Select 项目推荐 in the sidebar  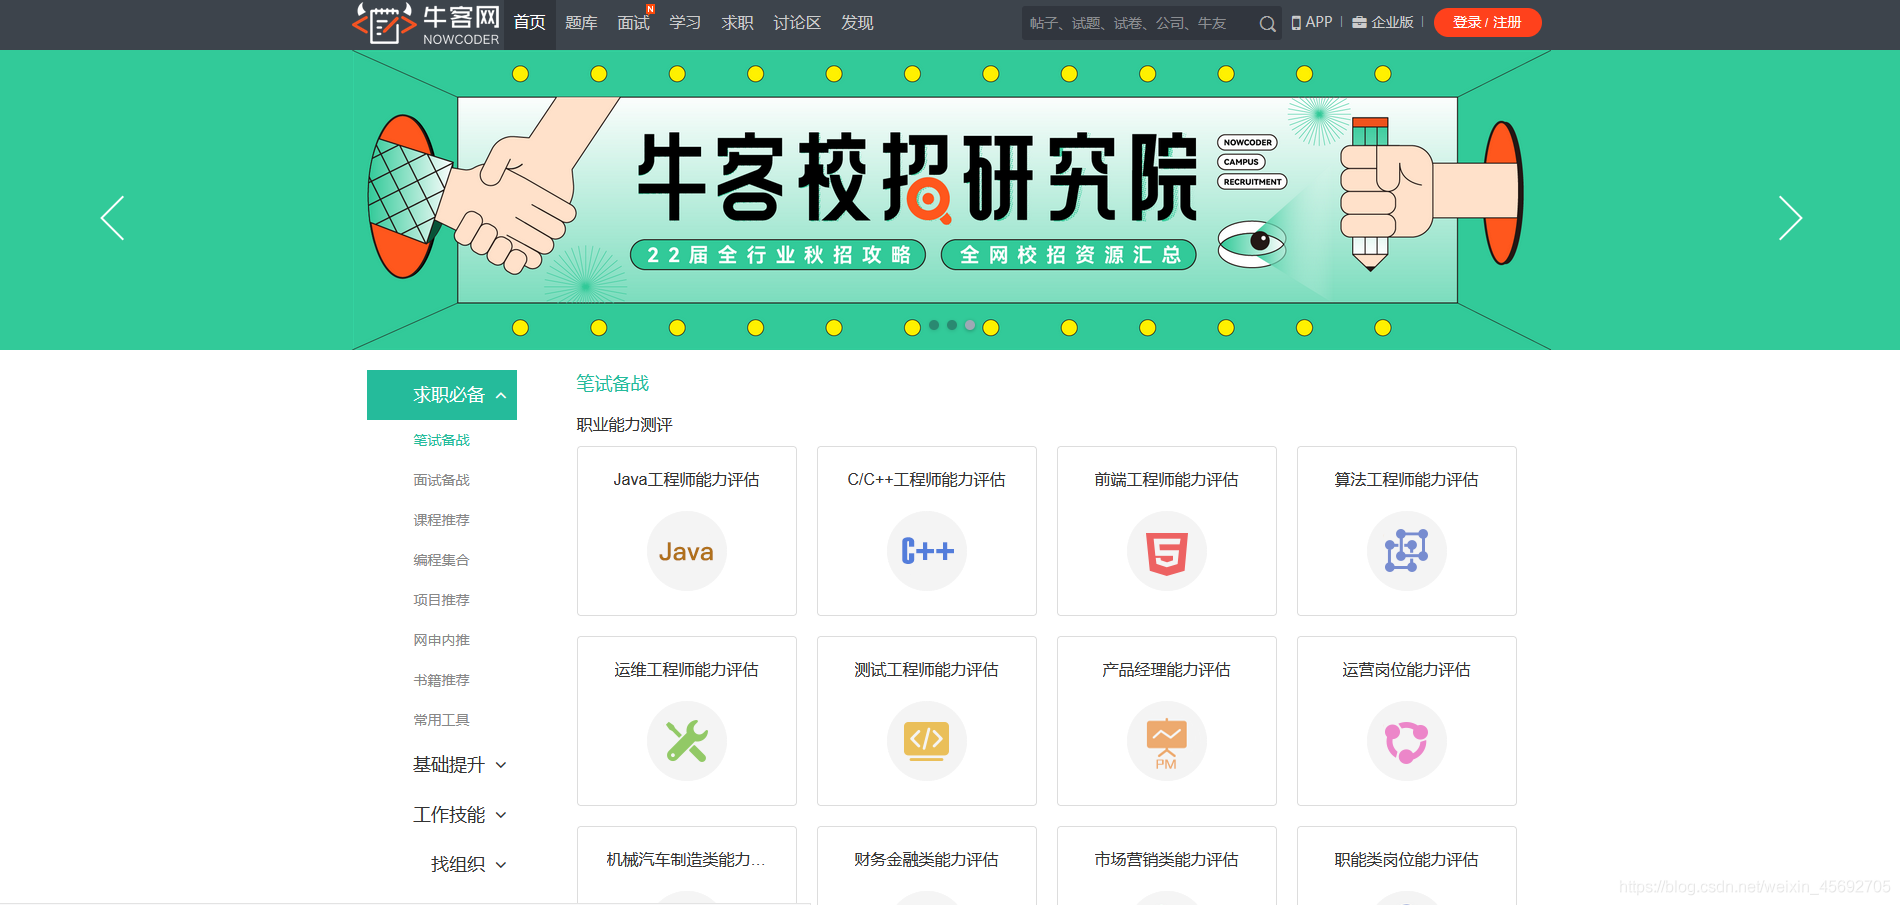click(x=441, y=600)
